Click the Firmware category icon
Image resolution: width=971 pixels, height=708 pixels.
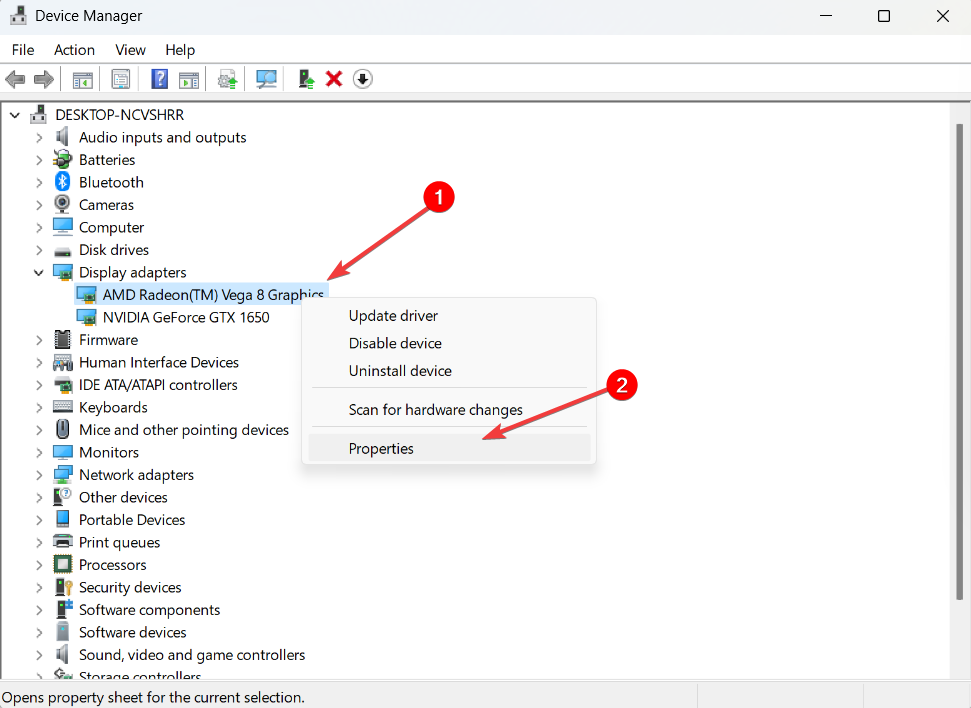63,339
